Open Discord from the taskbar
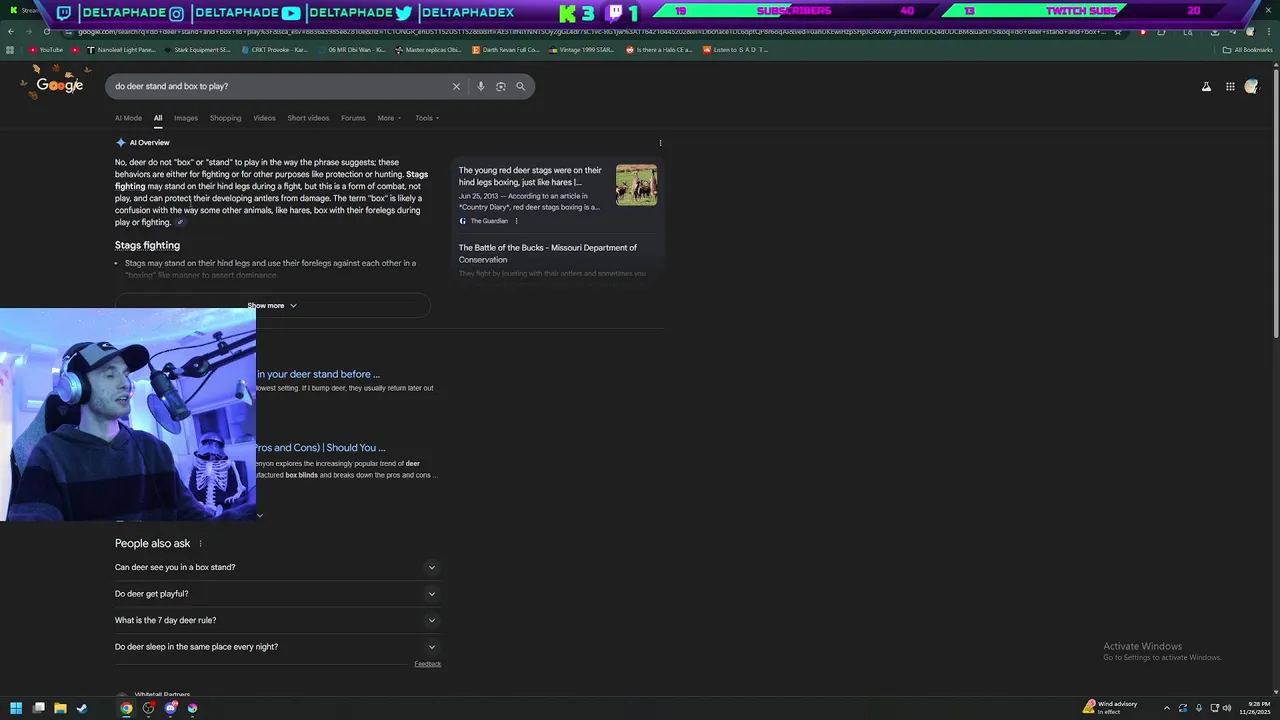Image resolution: width=1280 pixels, height=720 pixels. [170, 708]
